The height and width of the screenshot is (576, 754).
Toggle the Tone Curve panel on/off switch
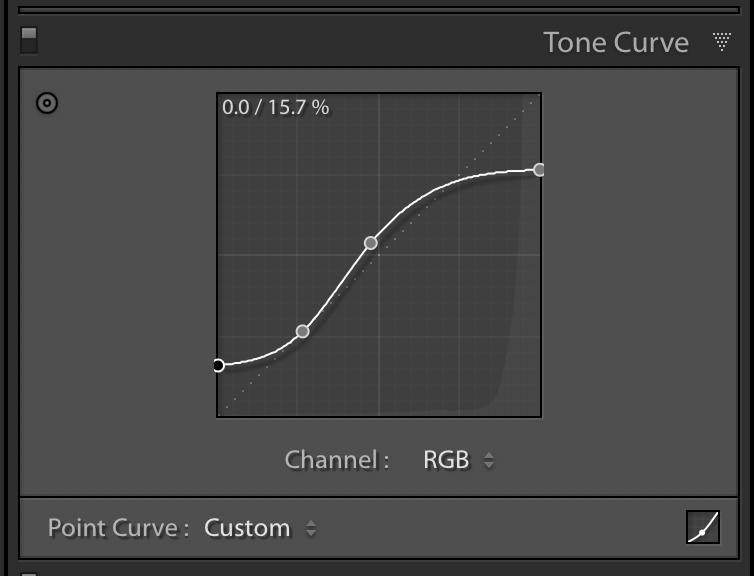(x=29, y=40)
